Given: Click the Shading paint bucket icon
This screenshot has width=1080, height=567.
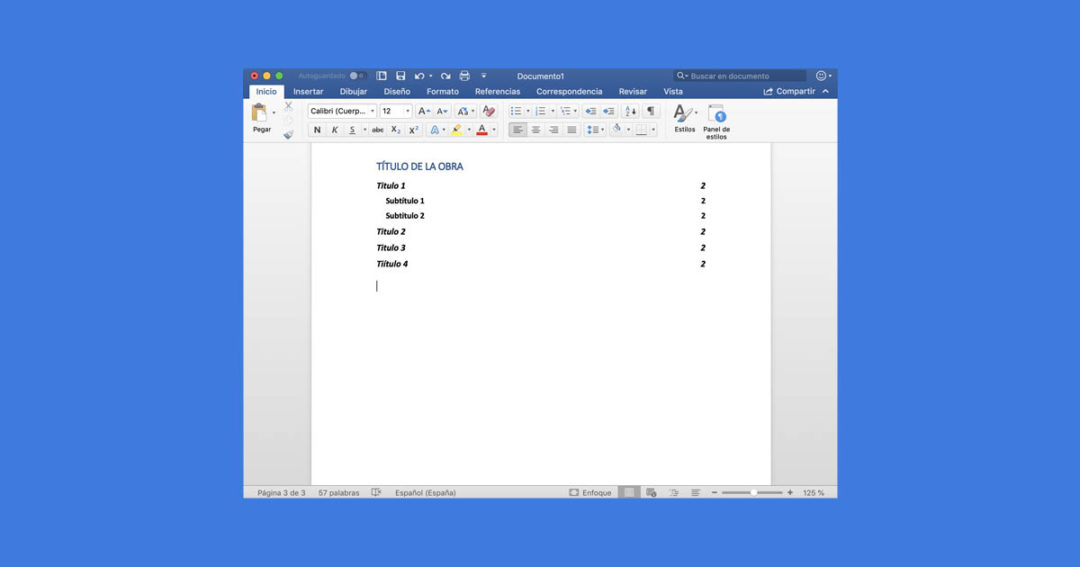Looking at the screenshot, I should (617, 130).
